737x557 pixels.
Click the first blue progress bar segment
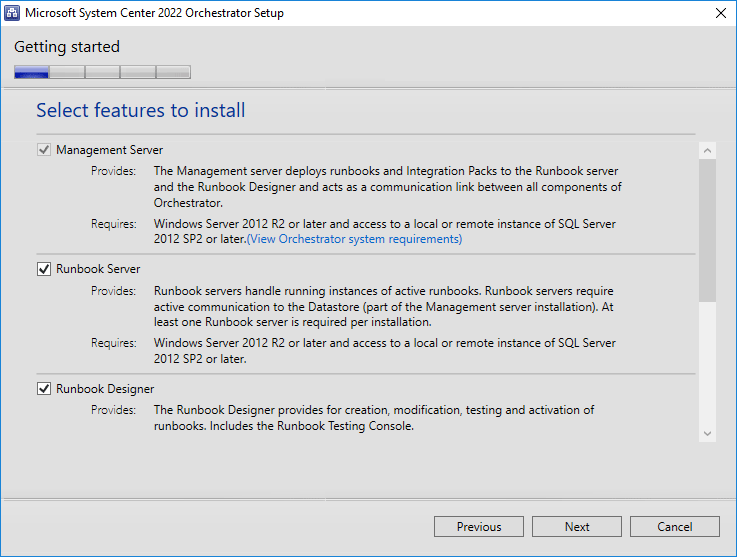[x=31, y=72]
